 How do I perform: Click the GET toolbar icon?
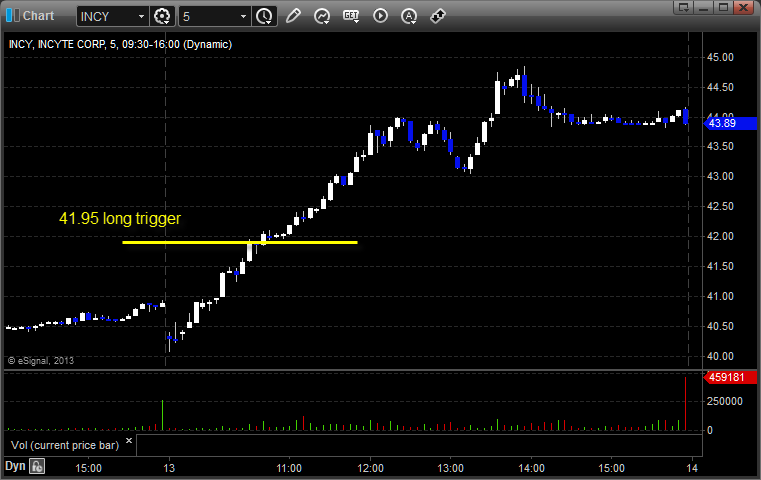point(351,16)
